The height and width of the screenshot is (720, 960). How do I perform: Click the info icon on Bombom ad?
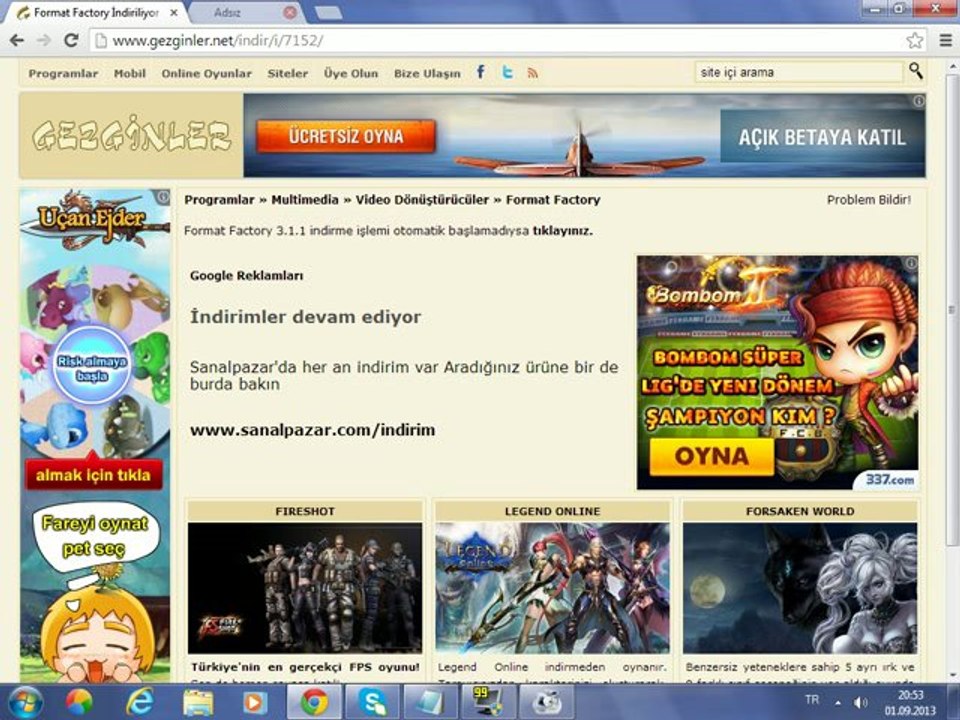[x=912, y=263]
